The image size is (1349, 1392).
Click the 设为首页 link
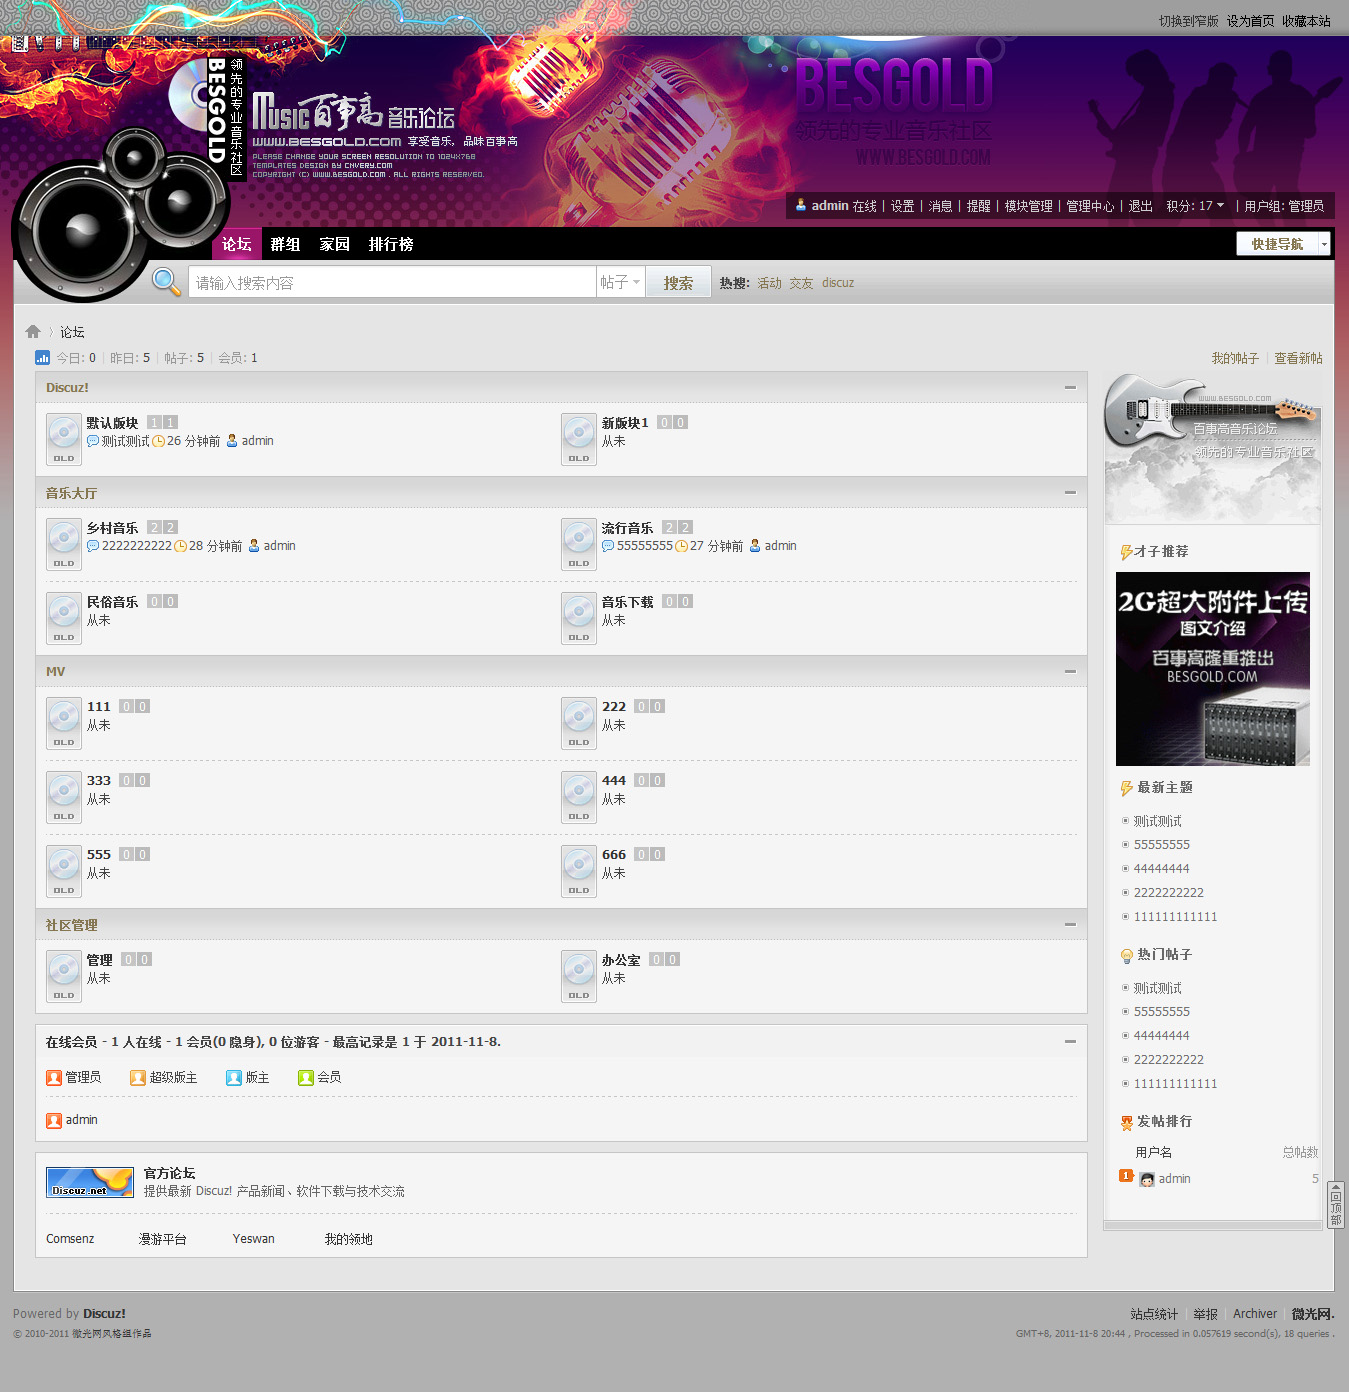coord(1251,21)
